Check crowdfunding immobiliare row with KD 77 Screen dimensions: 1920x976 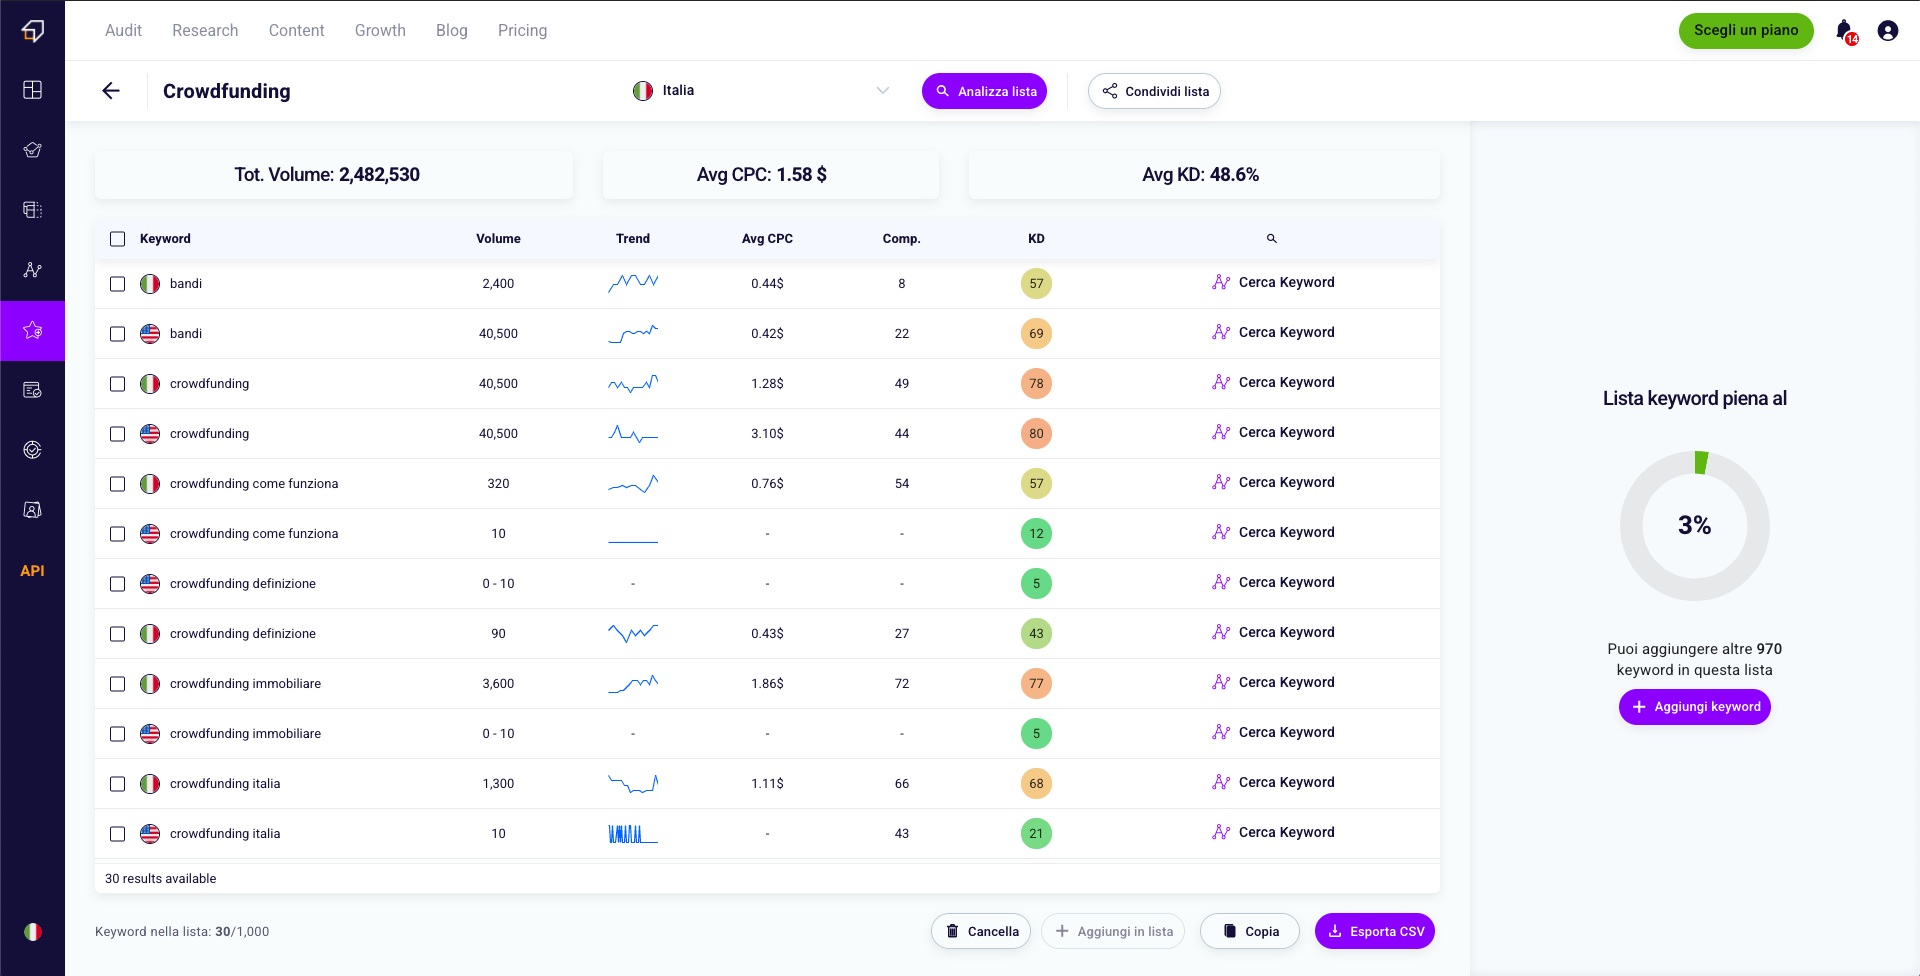[118, 684]
